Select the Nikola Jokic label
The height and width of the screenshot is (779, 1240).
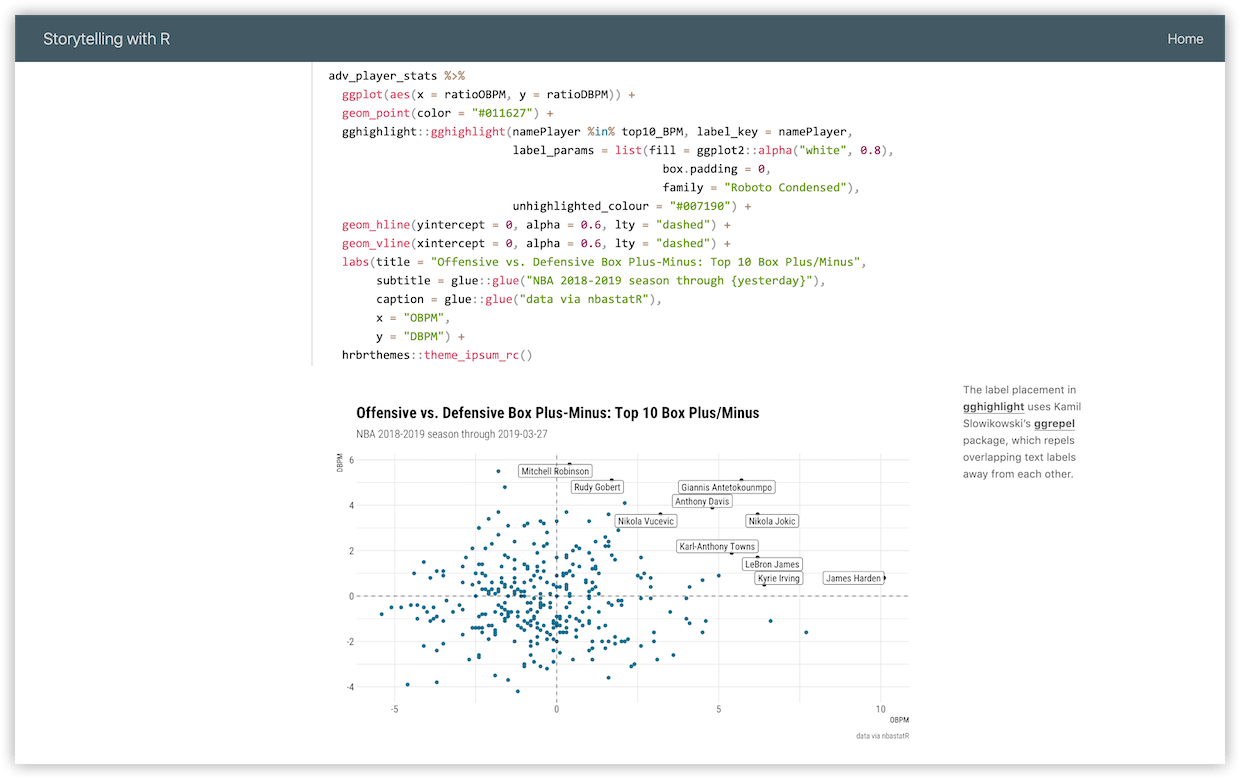pos(771,521)
